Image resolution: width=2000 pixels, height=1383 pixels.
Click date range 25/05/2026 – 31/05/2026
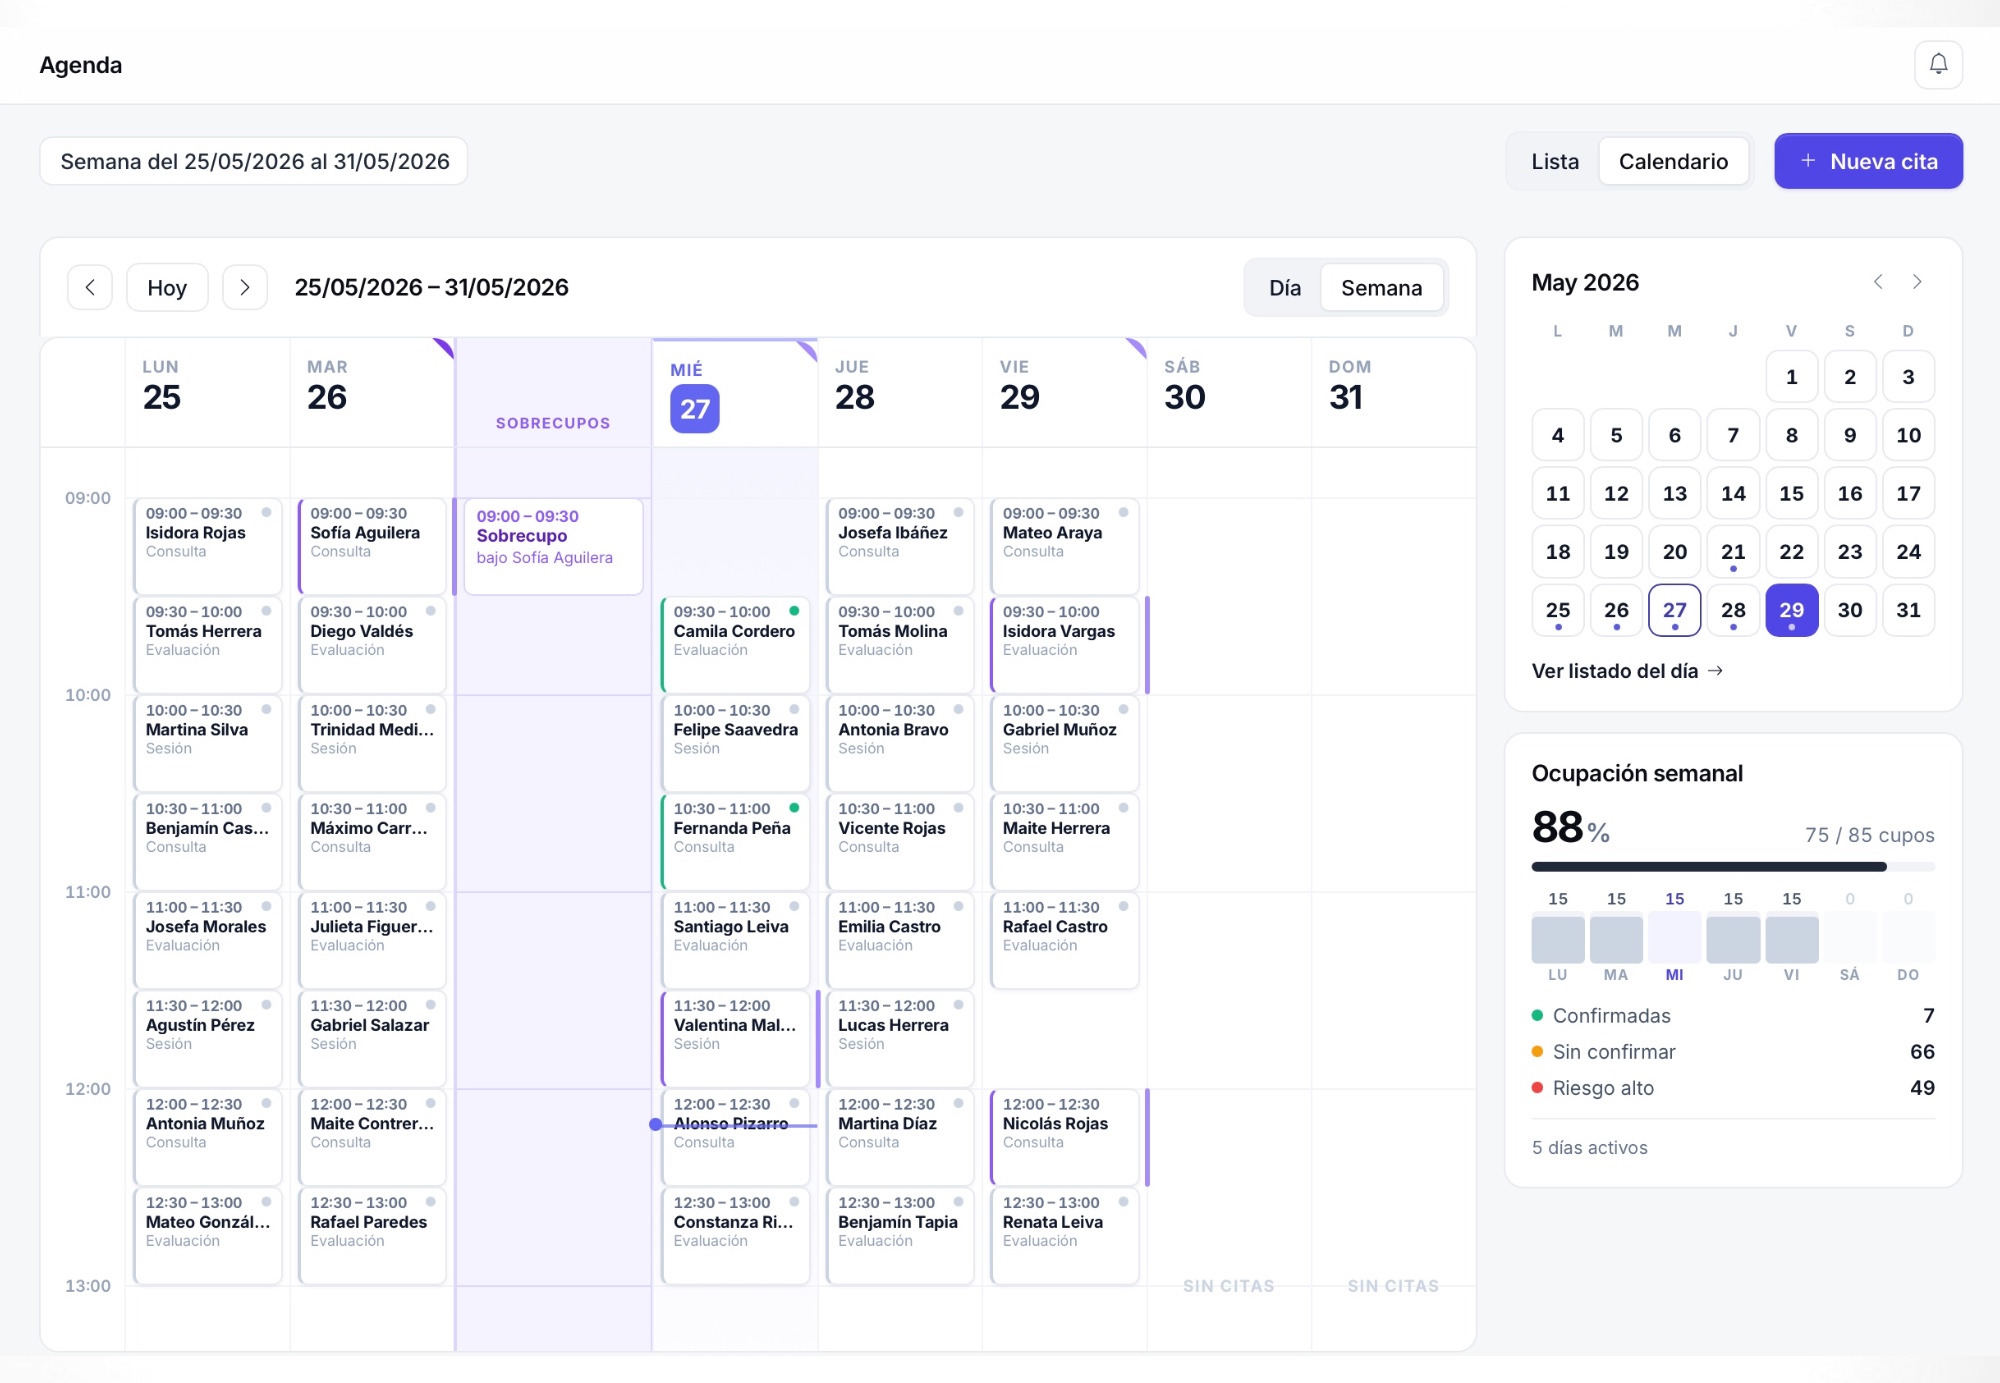point(431,288)
